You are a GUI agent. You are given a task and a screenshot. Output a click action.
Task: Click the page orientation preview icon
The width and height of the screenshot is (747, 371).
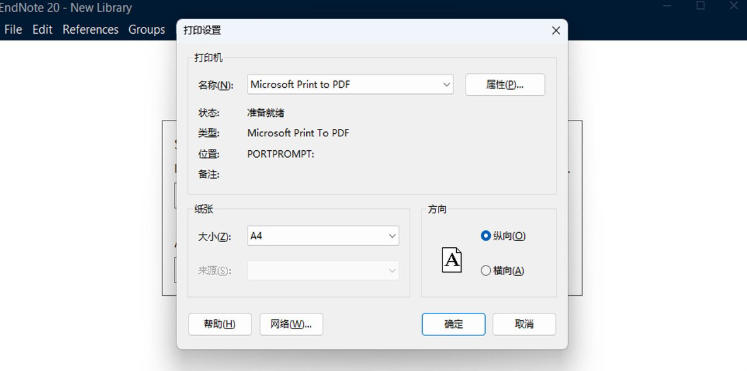pyautogui.click(x=452, y=260)
